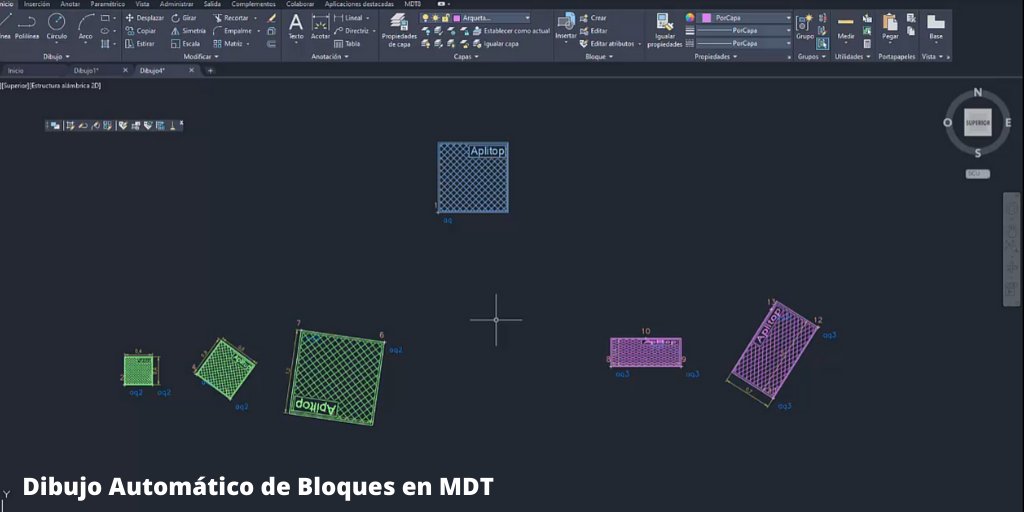Click the Matriz array tool
The image size is (1024, 512).
228,44
